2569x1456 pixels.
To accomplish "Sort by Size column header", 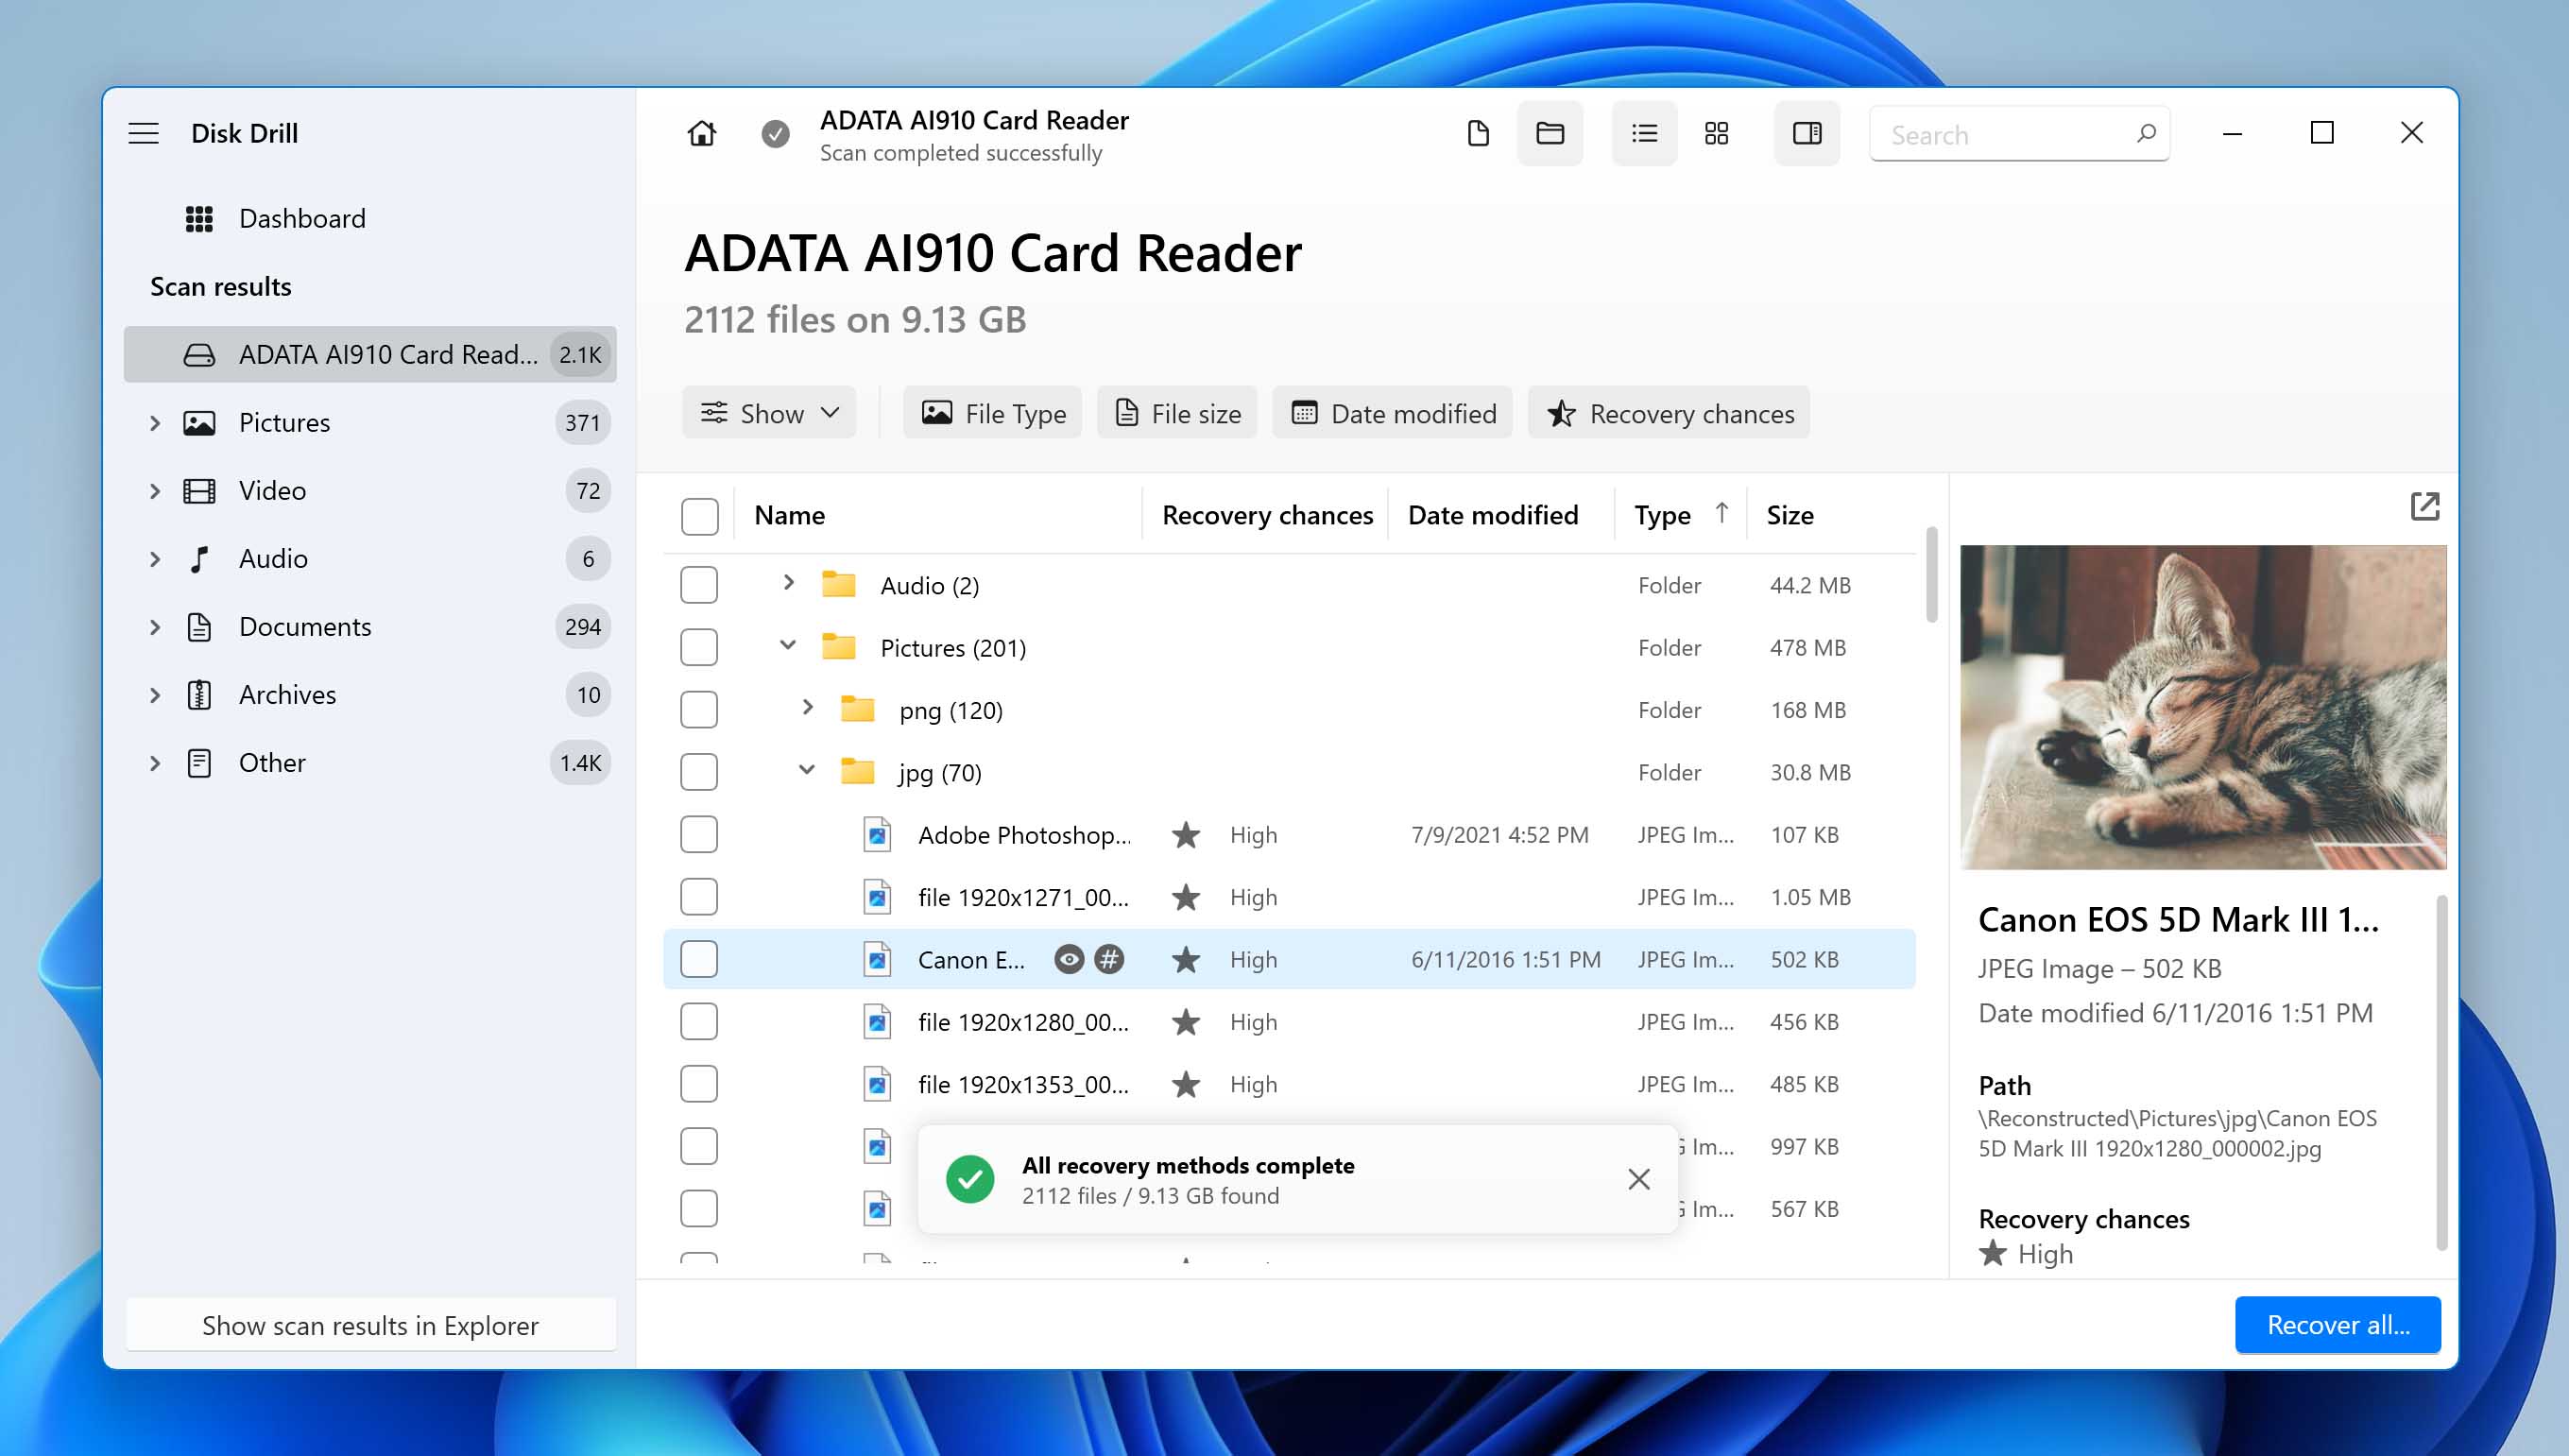I will [x=1790, y=516].
